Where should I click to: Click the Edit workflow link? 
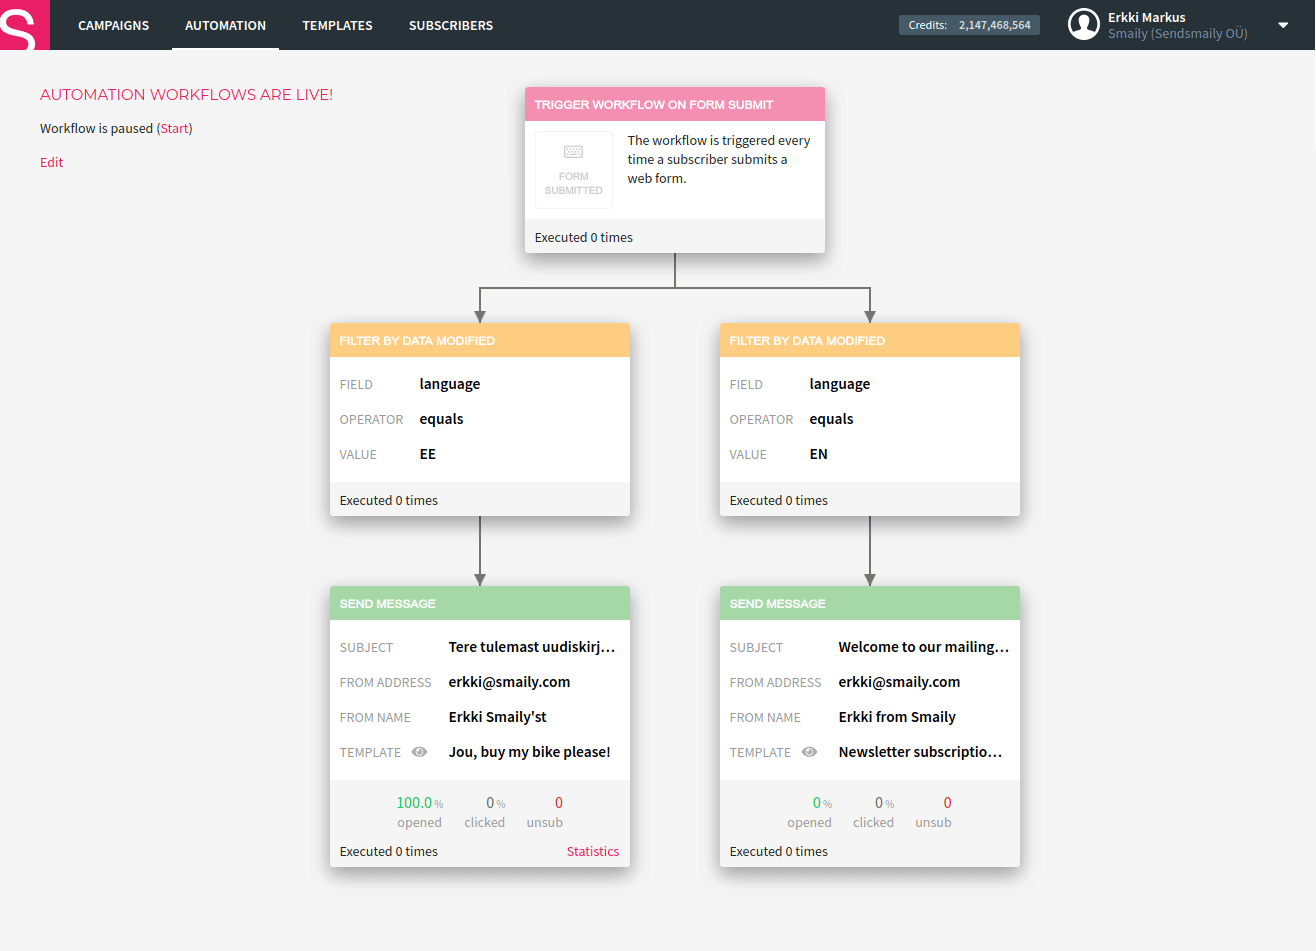(51, 162)
